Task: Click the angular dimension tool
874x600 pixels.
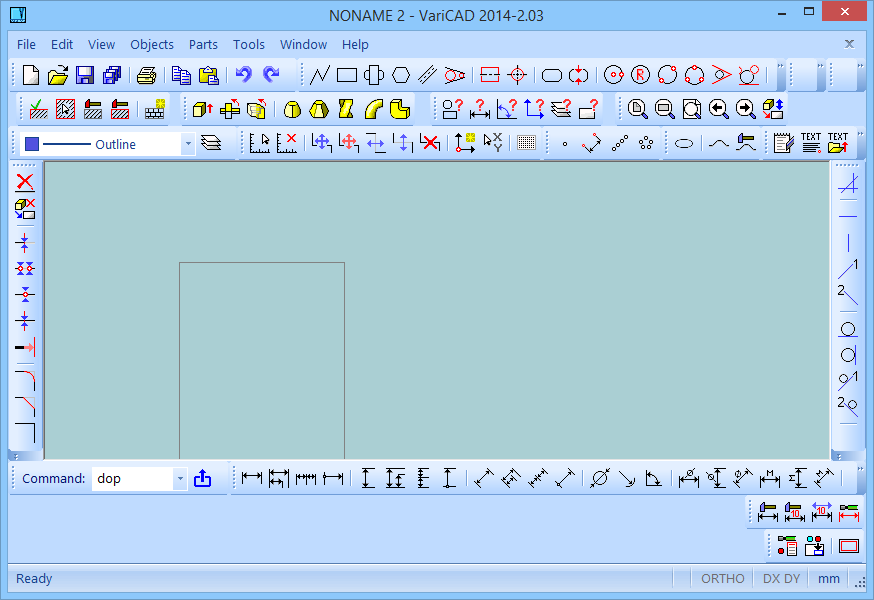Action: [x=653, y=478]
